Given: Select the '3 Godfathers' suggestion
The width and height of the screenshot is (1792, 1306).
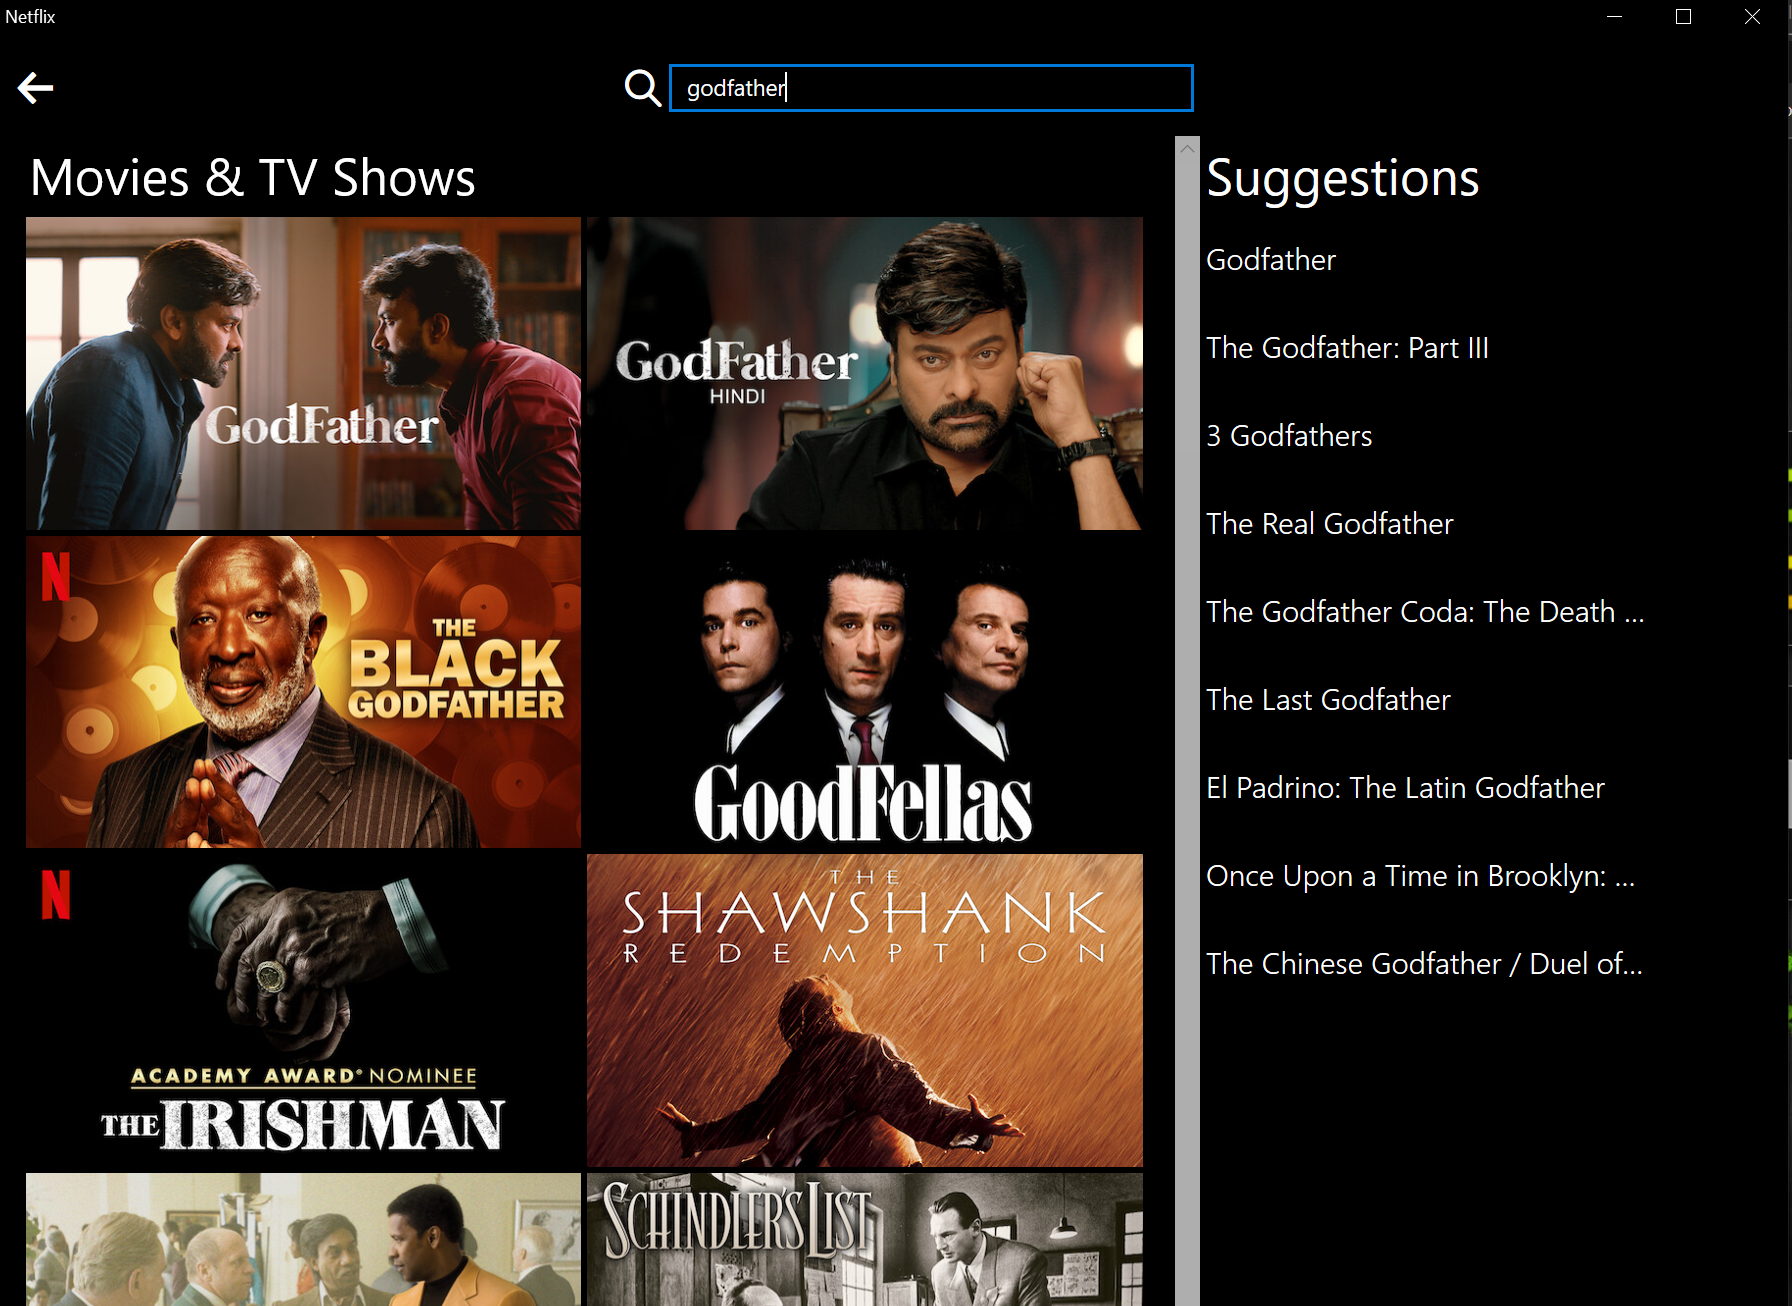Looking at the screenshot, I should click(x=1289, y=436).
